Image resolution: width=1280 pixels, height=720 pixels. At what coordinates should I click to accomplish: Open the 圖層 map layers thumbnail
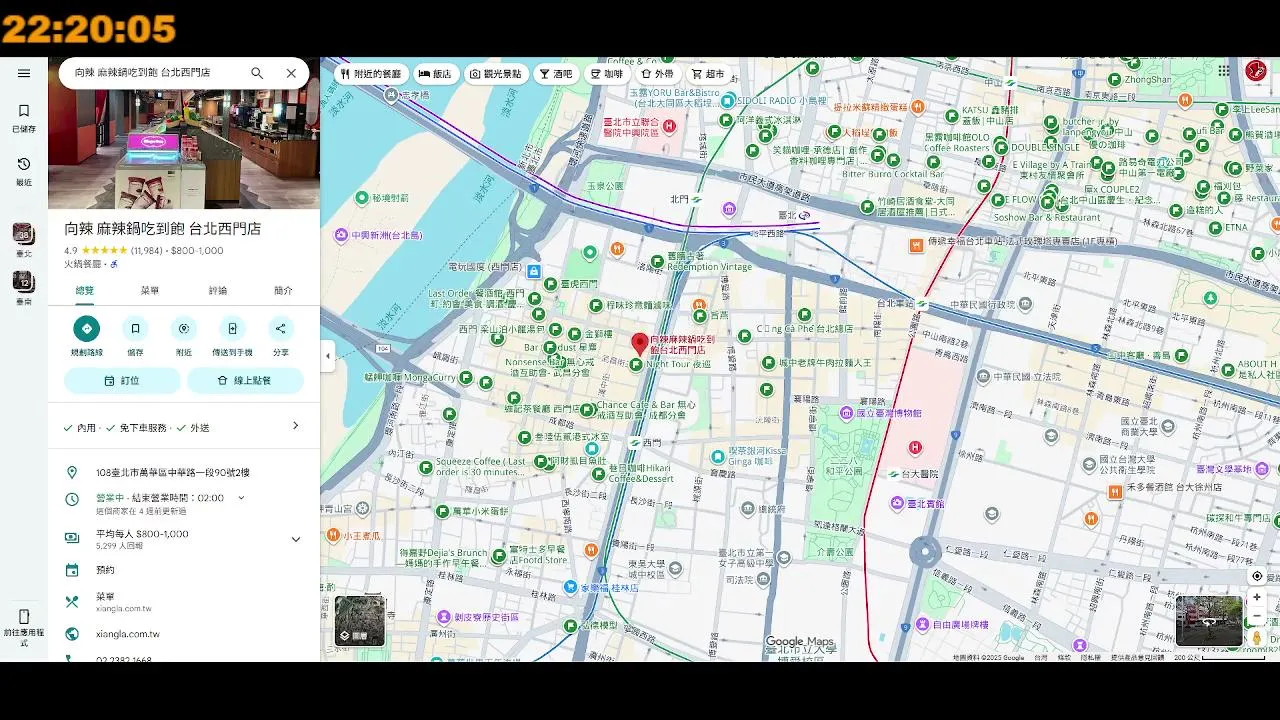[359, 620]
